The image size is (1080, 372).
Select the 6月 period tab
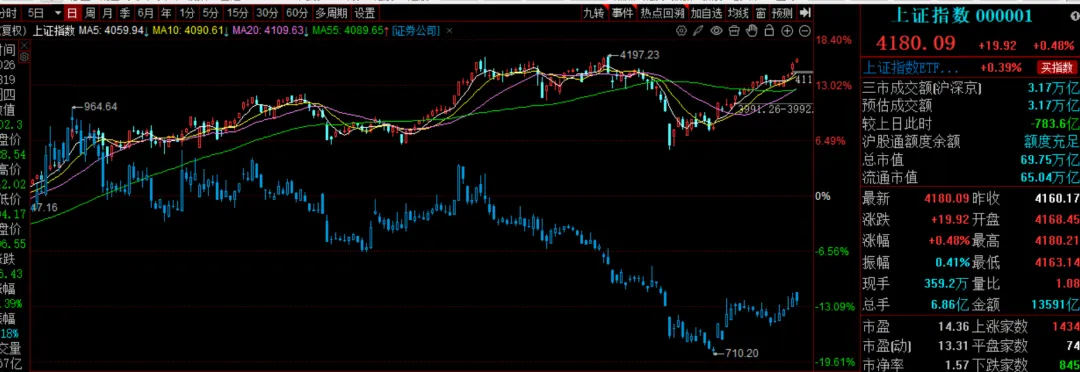click(x=145, y=13)
